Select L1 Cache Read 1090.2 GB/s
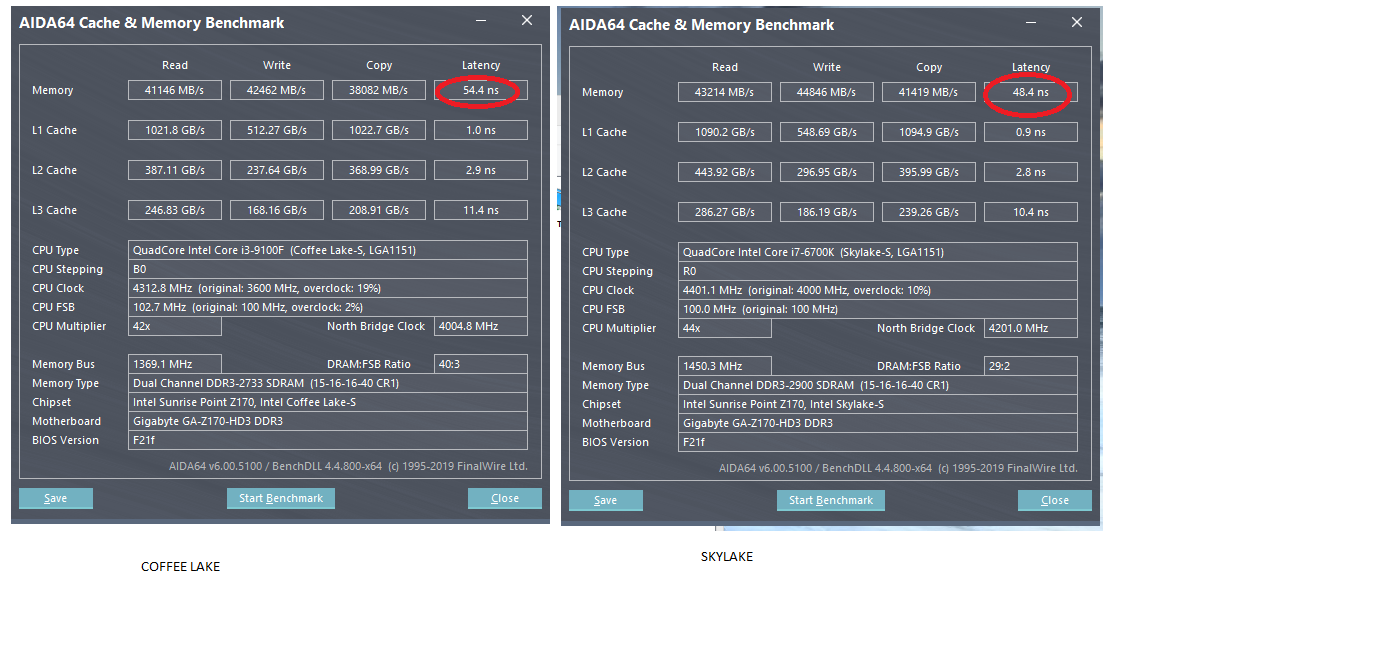The width and height of the screenshot is (1380, 649). click(725, 132)
